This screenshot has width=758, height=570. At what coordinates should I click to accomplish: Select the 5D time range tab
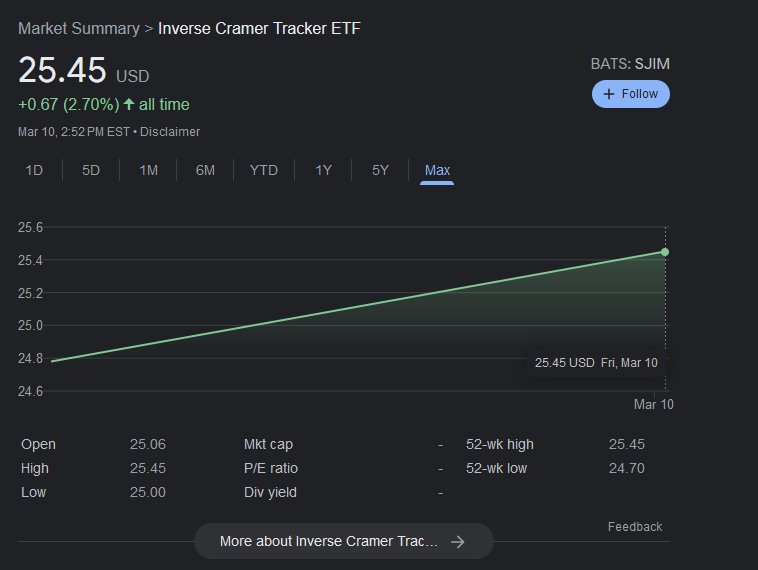tap(91, 170)
